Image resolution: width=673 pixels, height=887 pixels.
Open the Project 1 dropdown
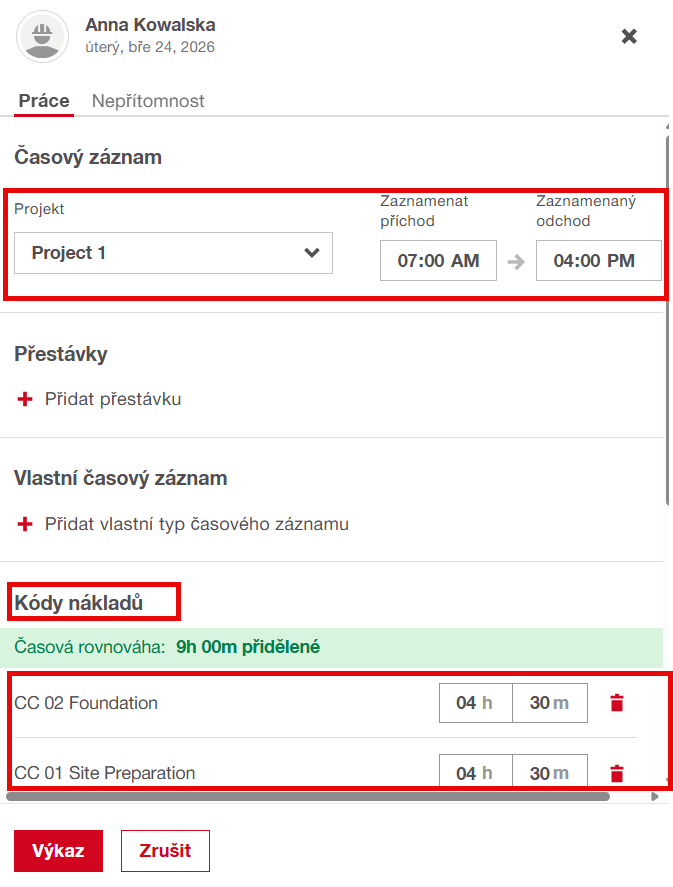(173, 253)
